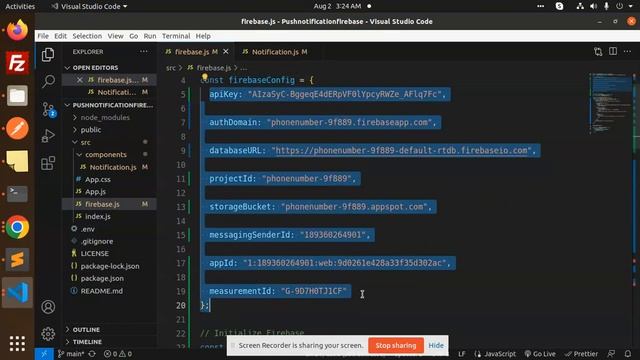This screenshot has width=640, height=360.
Task: Open the Edit menu
Action: point(60,36)
